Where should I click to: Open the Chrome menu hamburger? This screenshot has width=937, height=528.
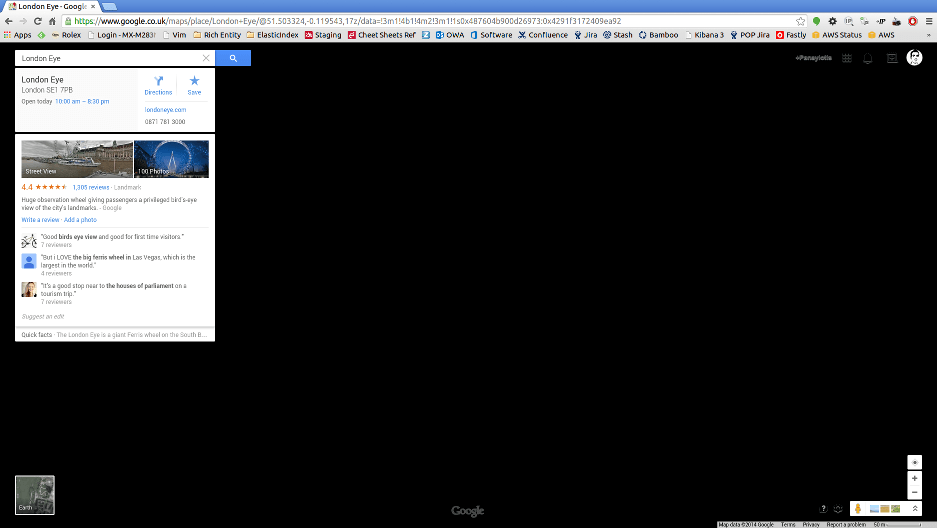(929, 21)
